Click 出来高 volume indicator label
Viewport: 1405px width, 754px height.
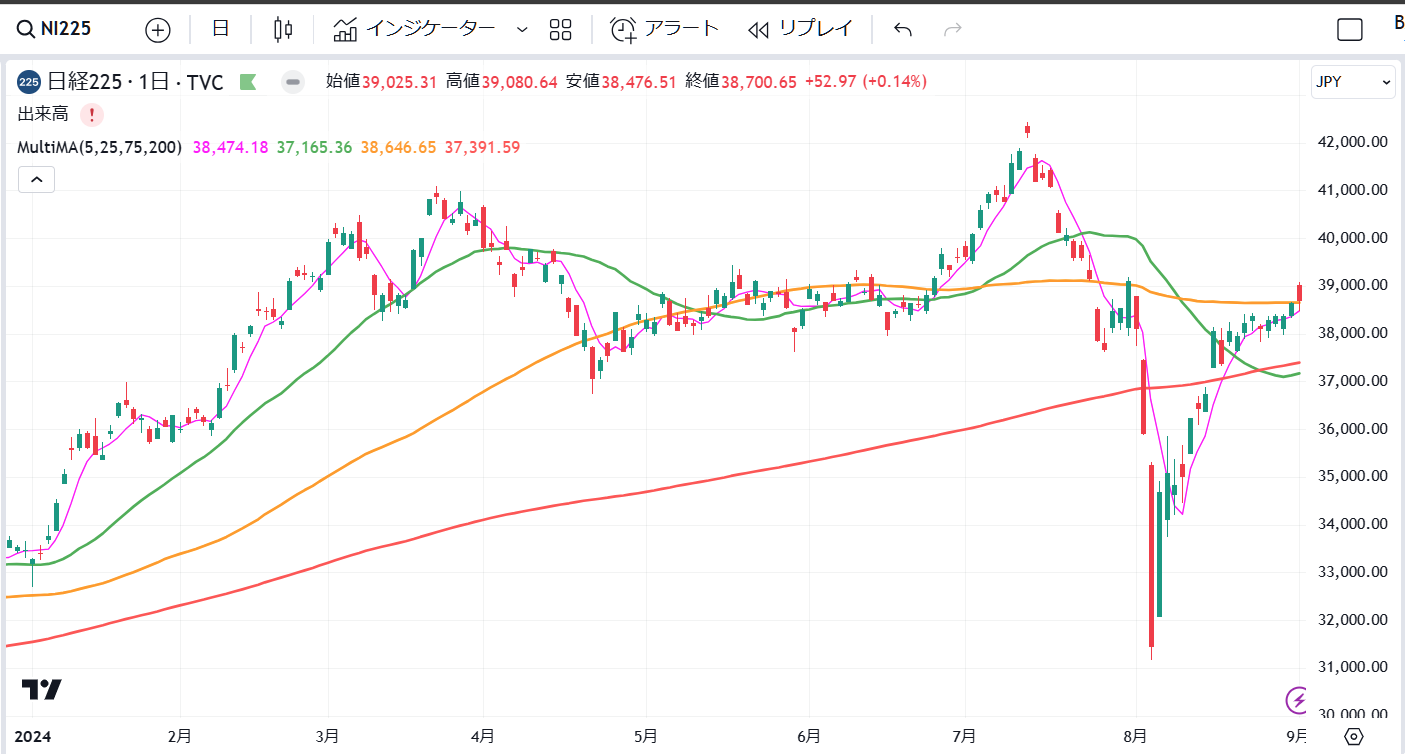(x=41, y=114)
